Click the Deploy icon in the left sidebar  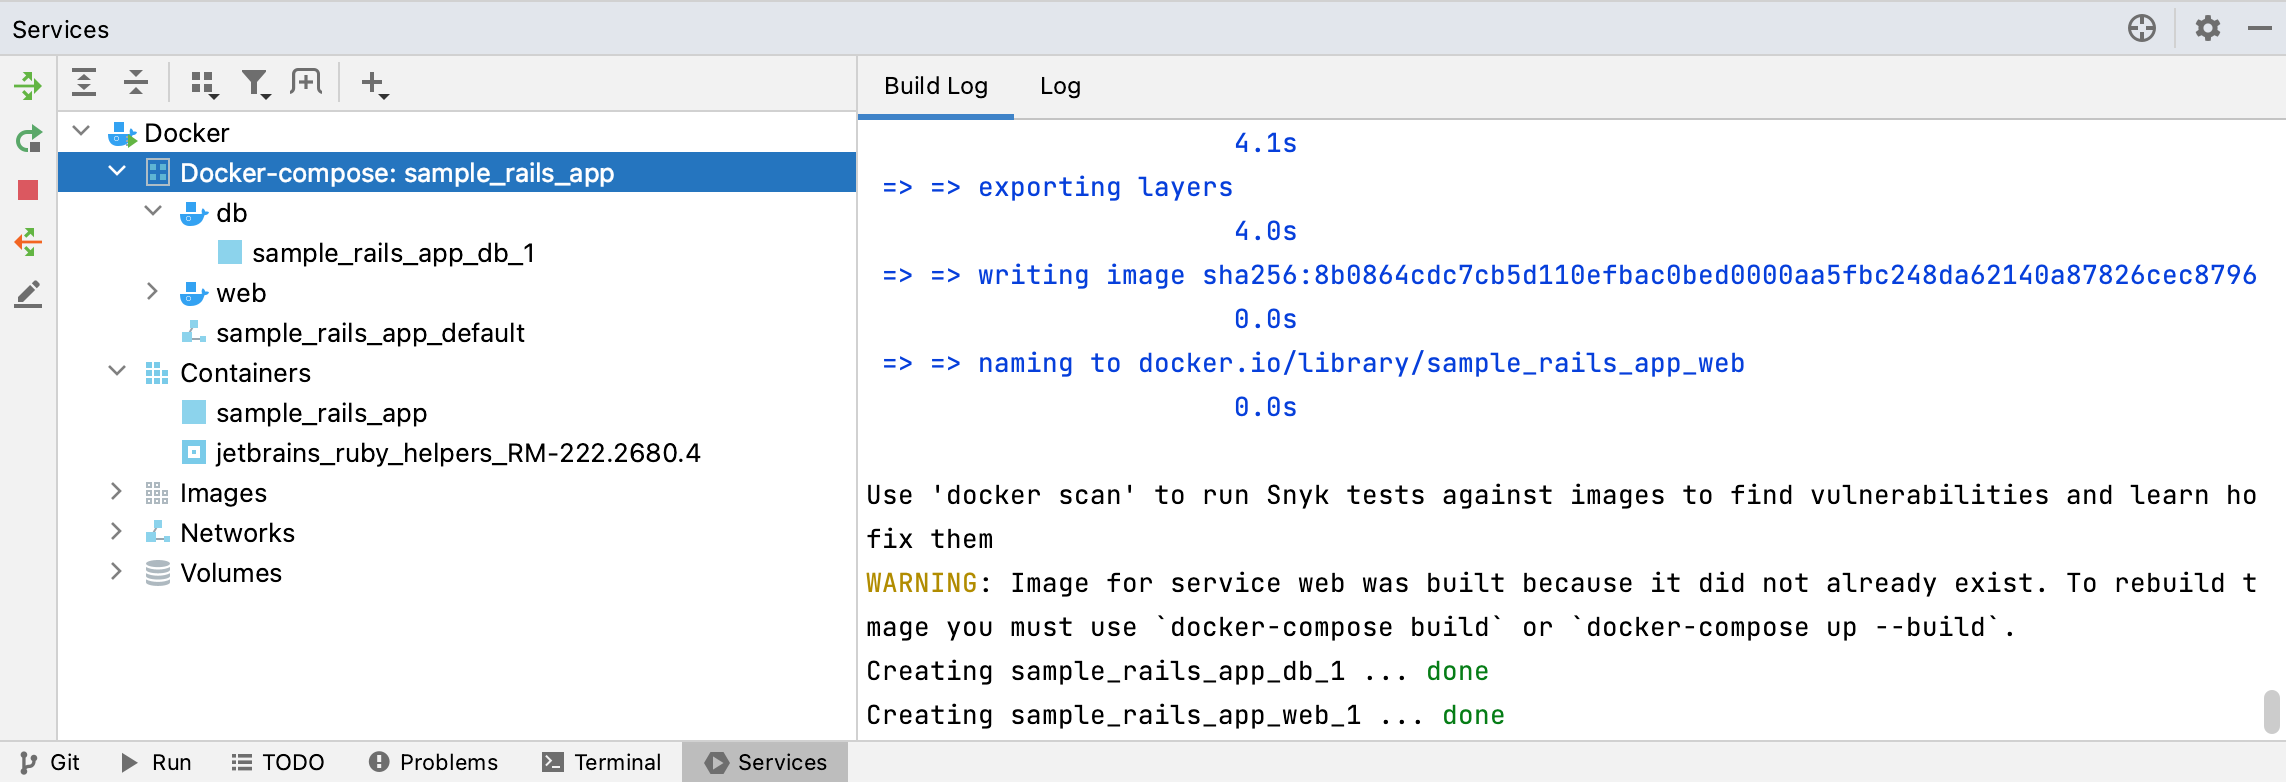pyautogui.click(x=28, y=85)
